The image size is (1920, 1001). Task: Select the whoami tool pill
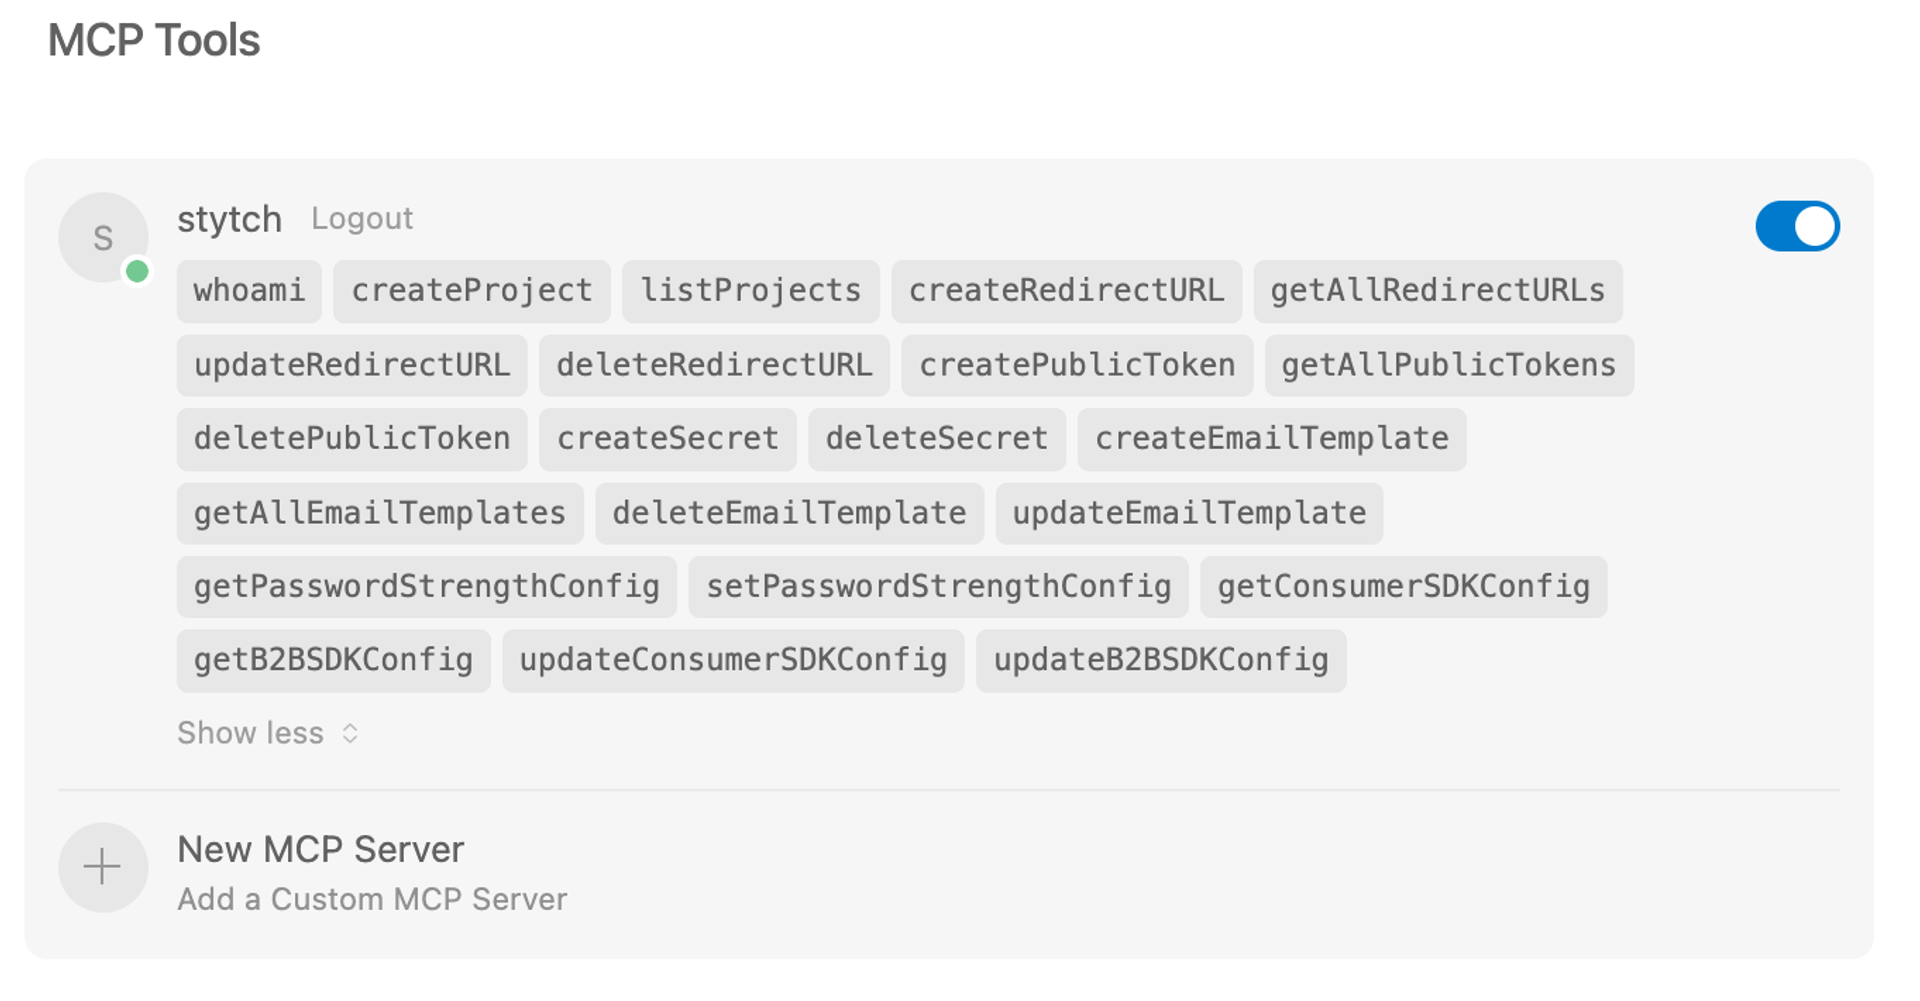pyautogui.click(x=248, y=291)
